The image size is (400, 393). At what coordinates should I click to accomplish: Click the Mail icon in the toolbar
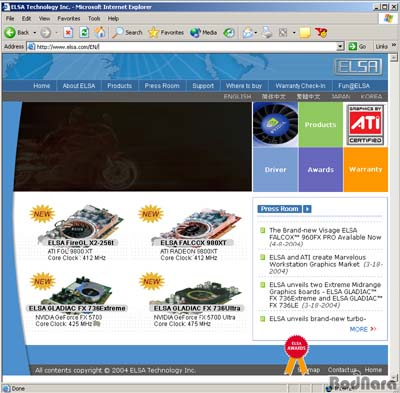pos(248,33)
